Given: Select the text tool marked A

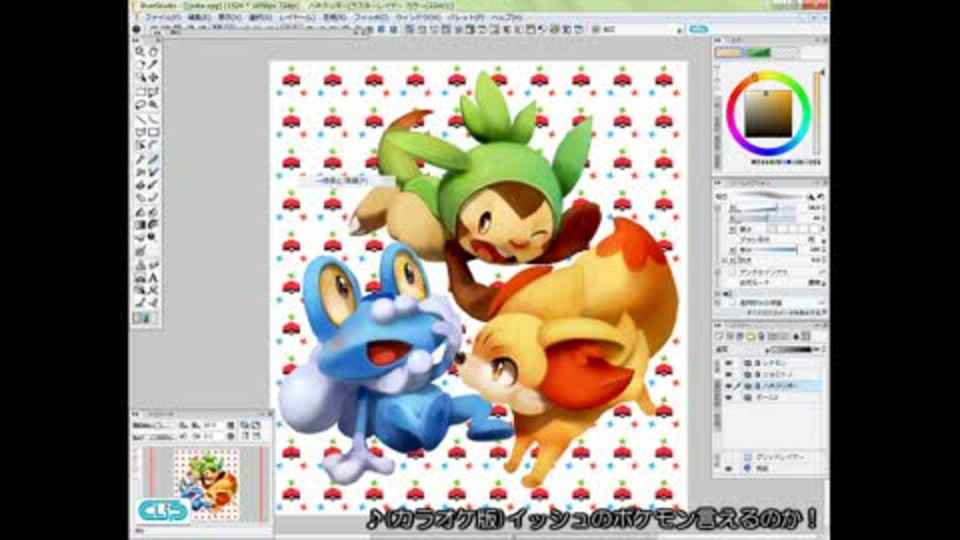Looking at the screenshot, I should (153, 278).
